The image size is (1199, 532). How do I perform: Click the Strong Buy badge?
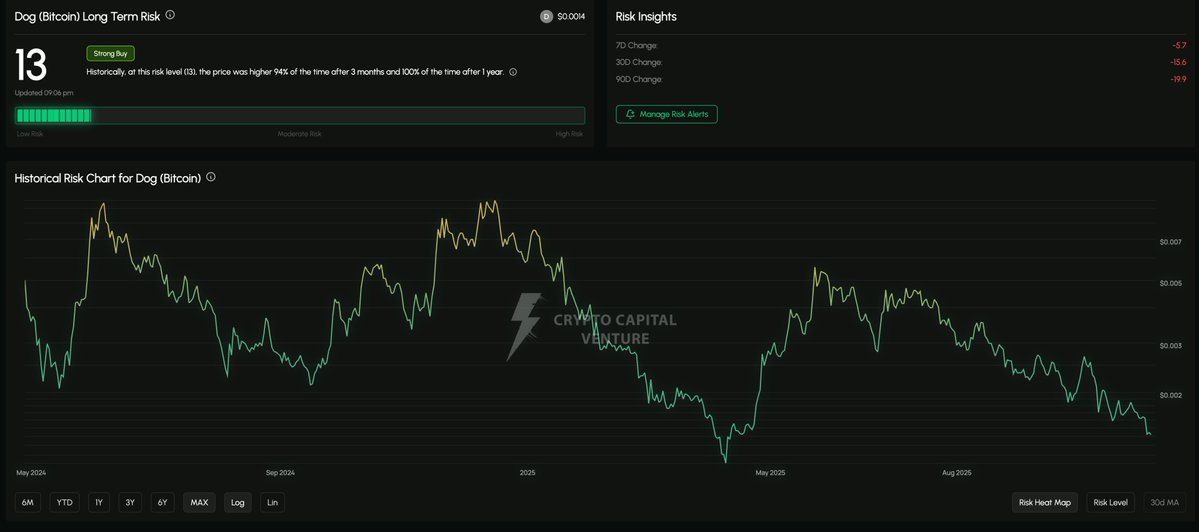click(x=110, y=53)
